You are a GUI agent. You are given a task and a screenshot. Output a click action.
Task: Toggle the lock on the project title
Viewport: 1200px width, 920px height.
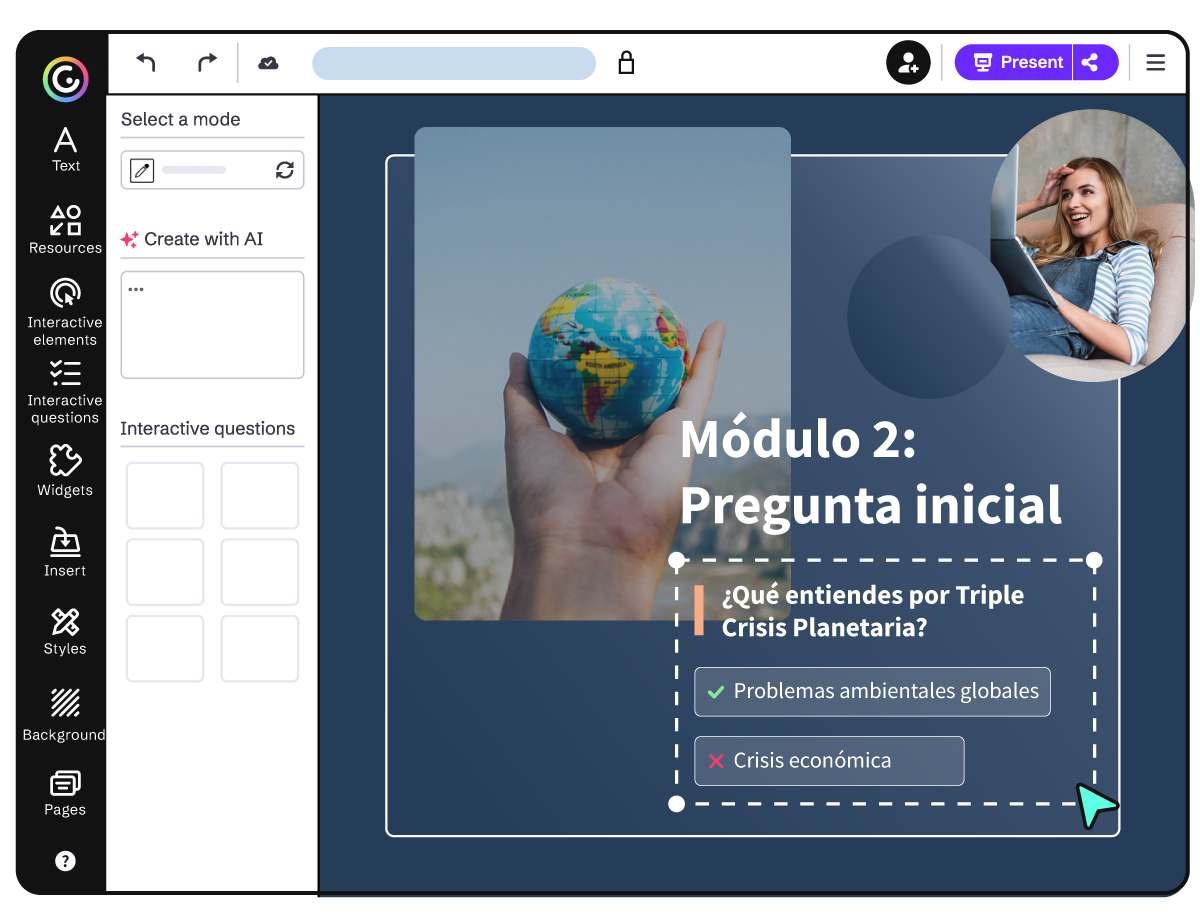627,62
